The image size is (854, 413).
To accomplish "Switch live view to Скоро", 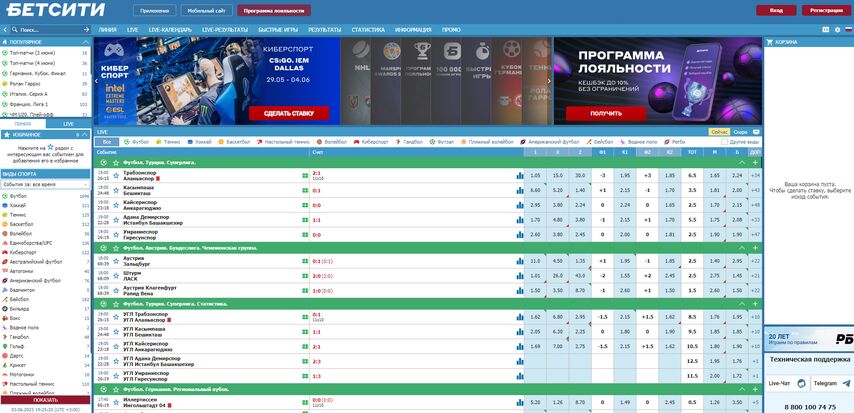I will click(x=740, y=132).
